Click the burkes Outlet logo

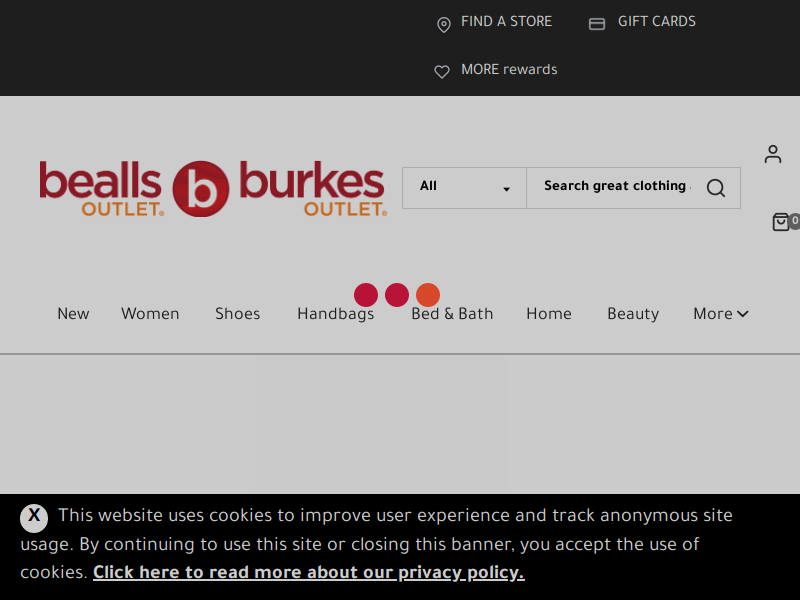pyautogui.click(x=313, y=188)
